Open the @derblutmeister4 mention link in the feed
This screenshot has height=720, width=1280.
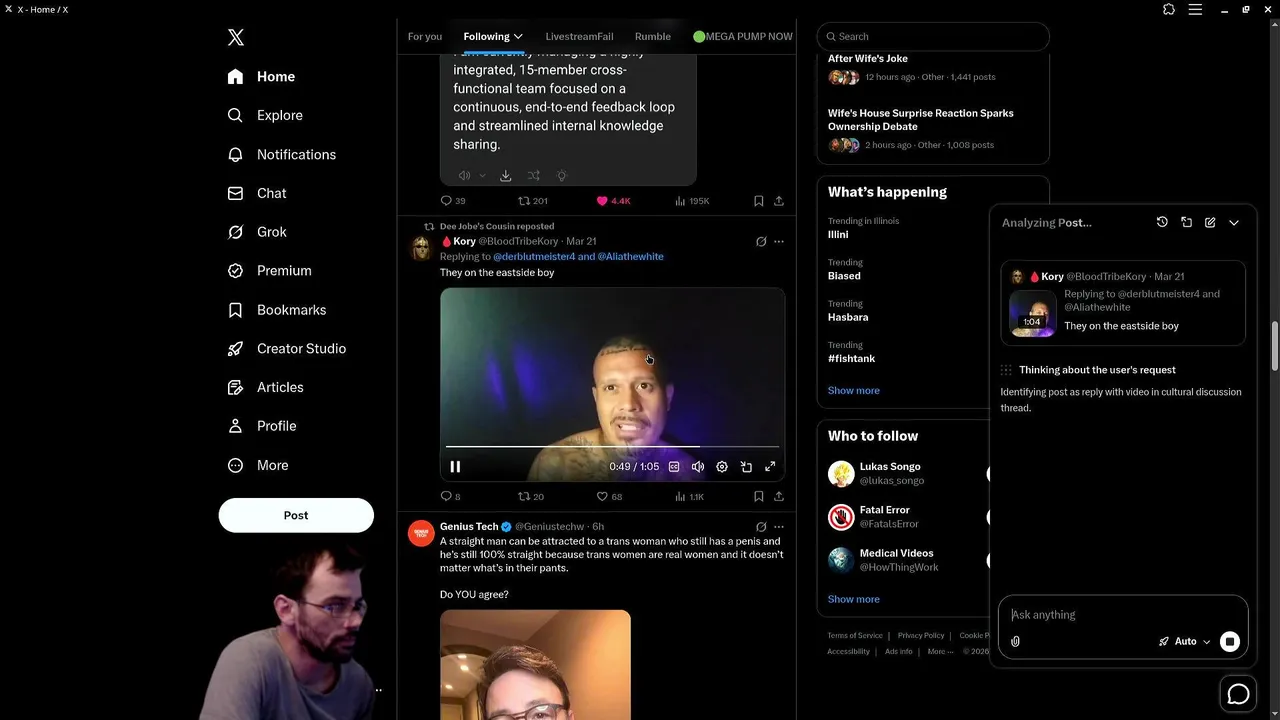(534, 256)
